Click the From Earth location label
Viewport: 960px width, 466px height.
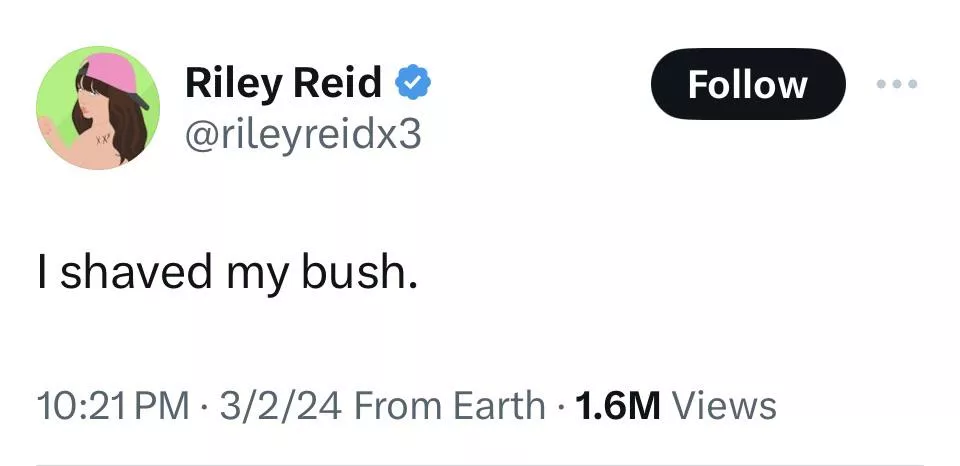coord(451,405)
